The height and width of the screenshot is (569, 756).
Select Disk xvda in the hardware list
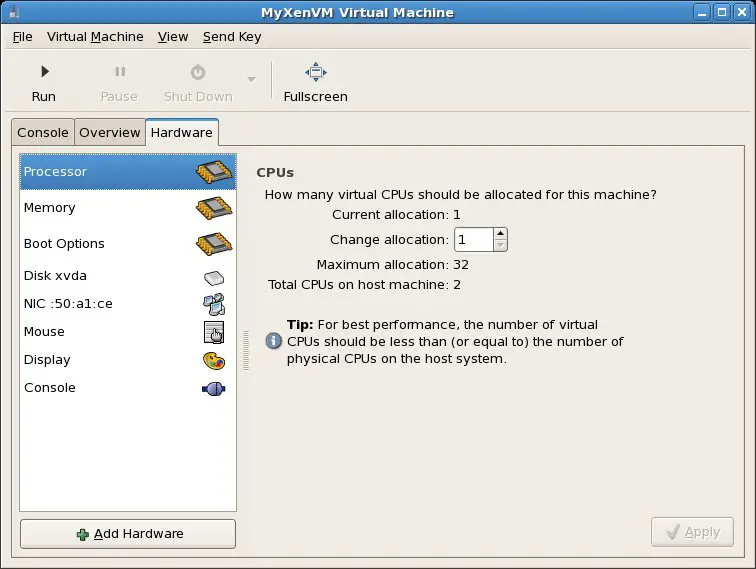tap(128, 276)
